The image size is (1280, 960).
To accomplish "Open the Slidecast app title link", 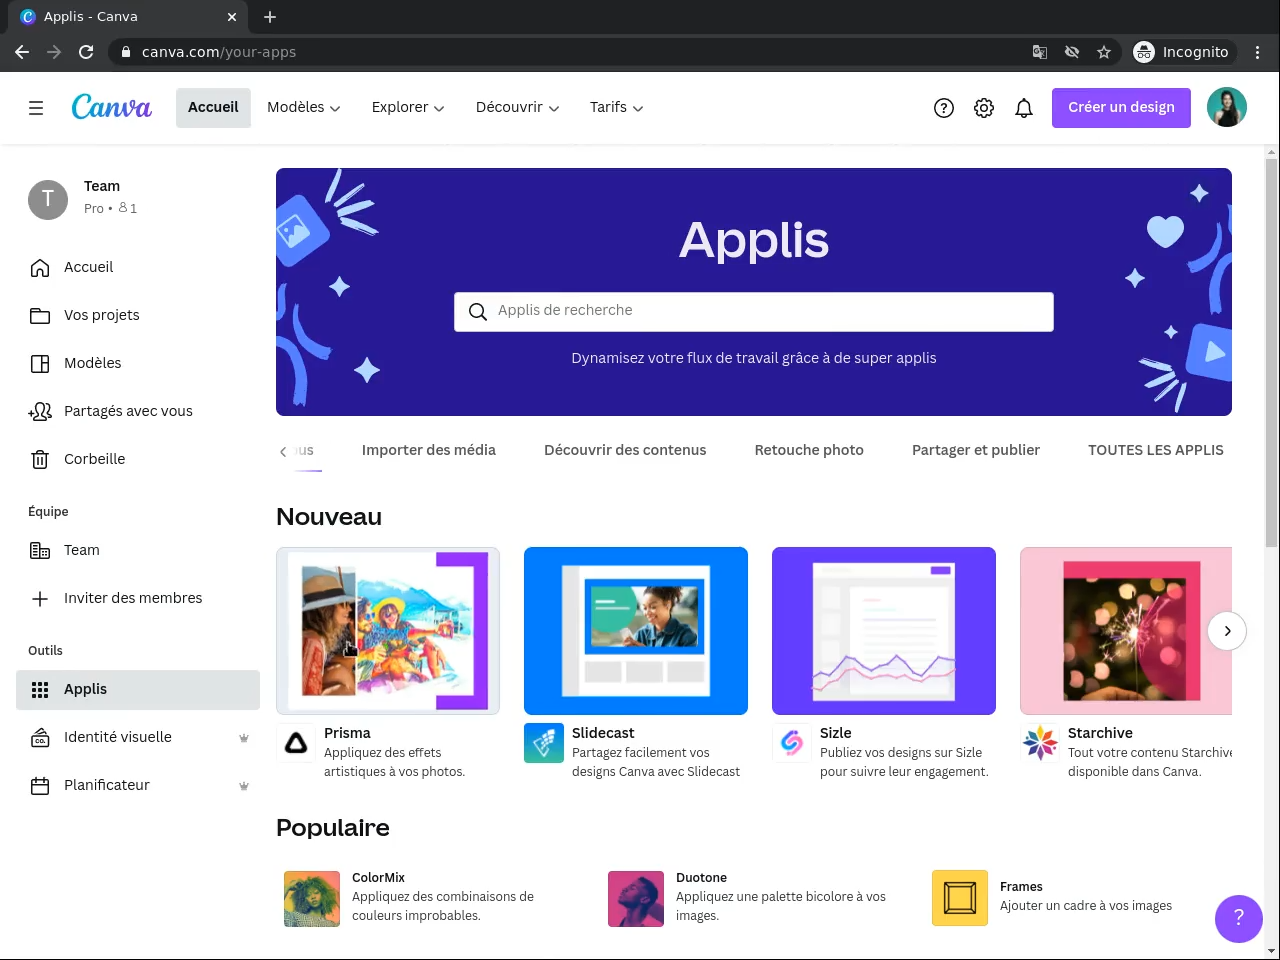I will click(603, 733).
